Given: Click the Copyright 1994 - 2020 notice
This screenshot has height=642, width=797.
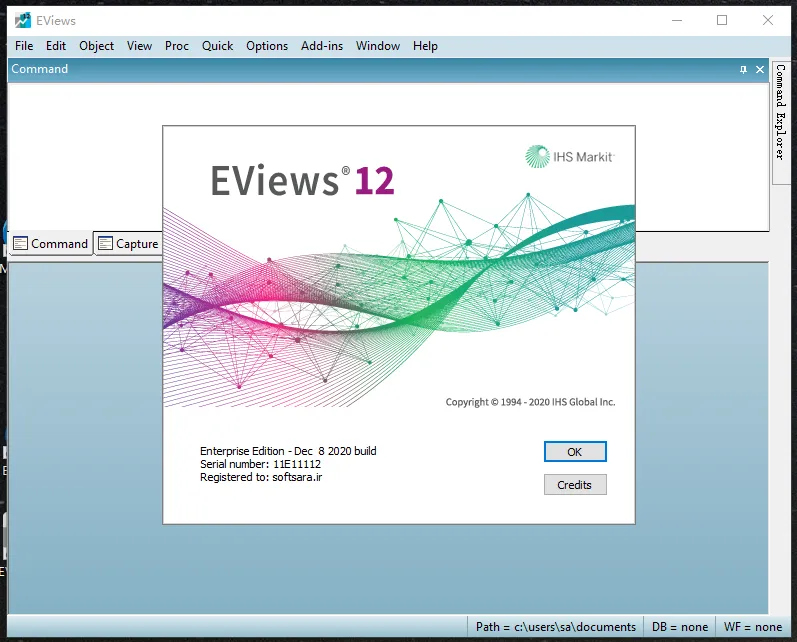Looking at the screenshot, I should pyautogui.click(x=530, y=402).
